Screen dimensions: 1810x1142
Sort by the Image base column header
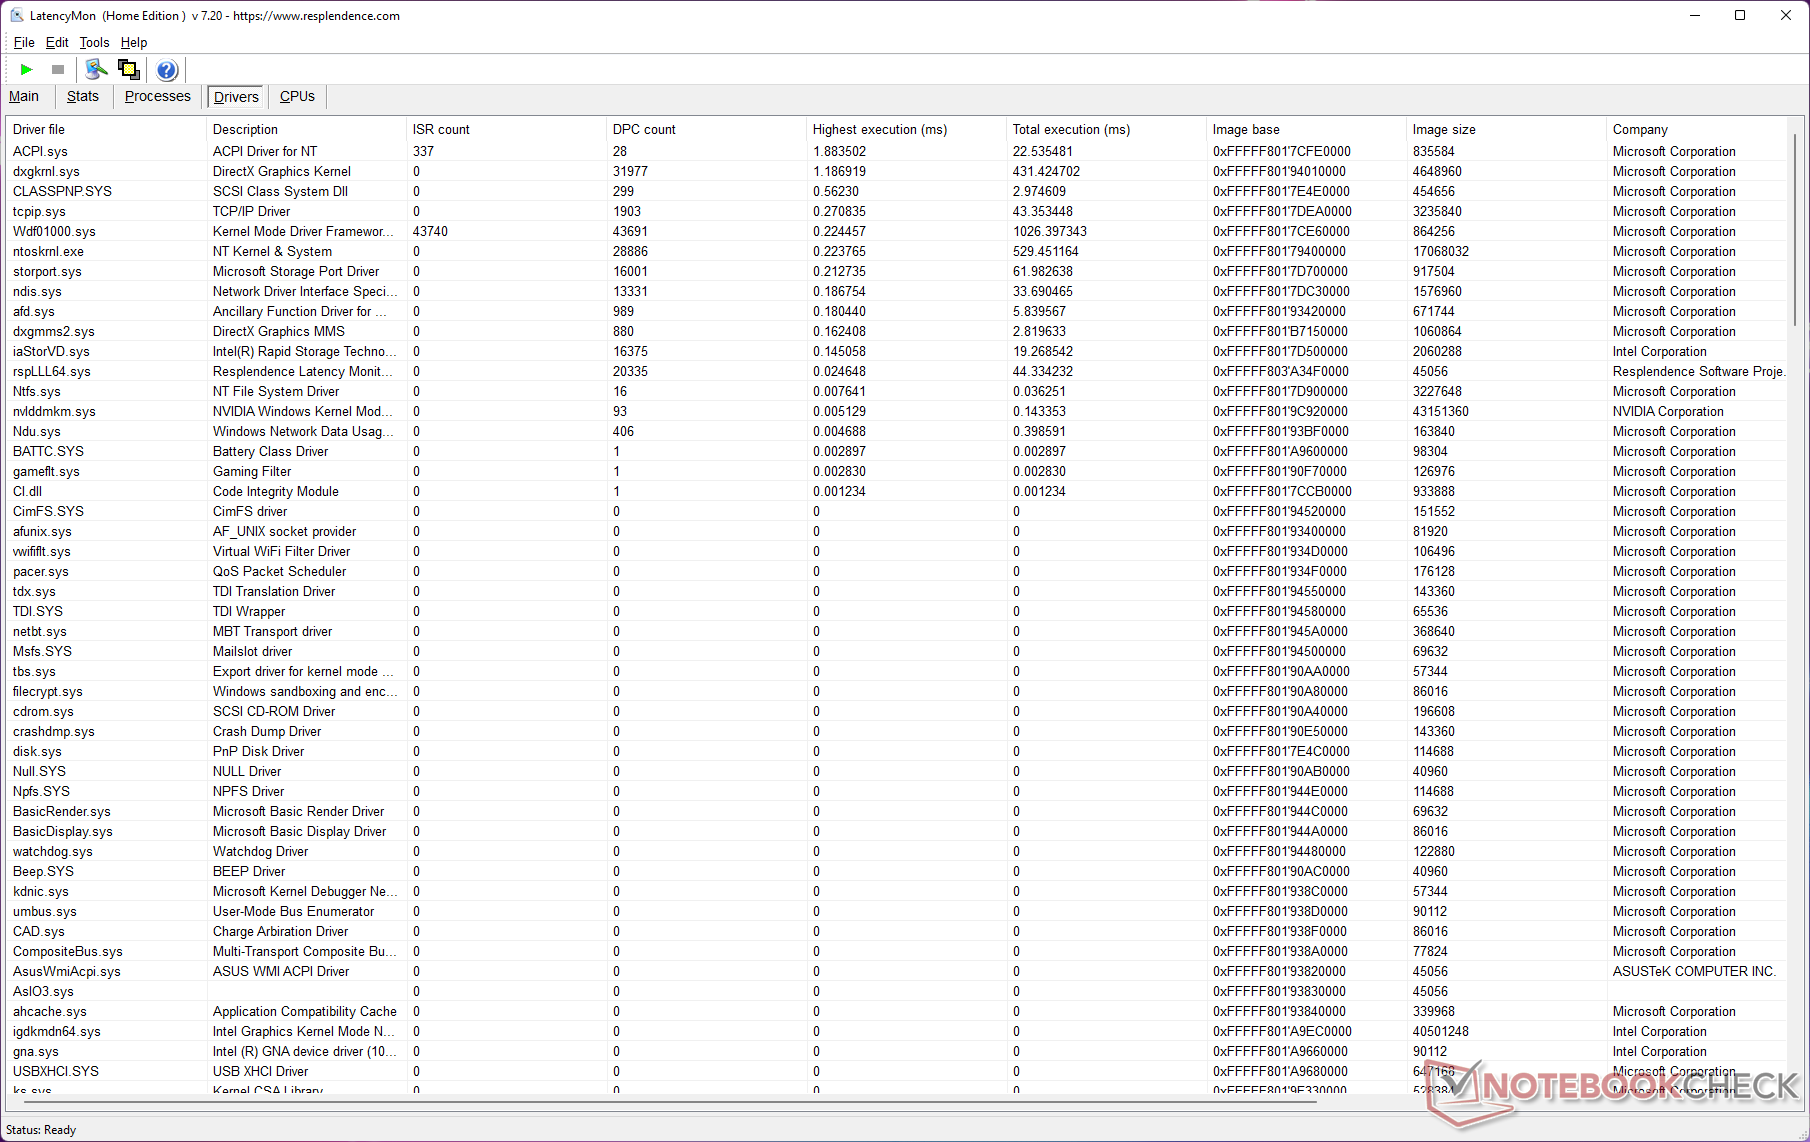(x=1307, y=129)
